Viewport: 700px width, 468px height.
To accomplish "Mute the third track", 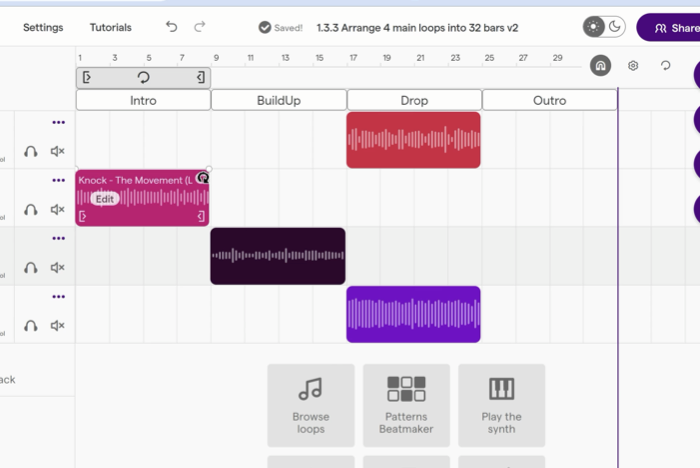I will tap(58, 267).
